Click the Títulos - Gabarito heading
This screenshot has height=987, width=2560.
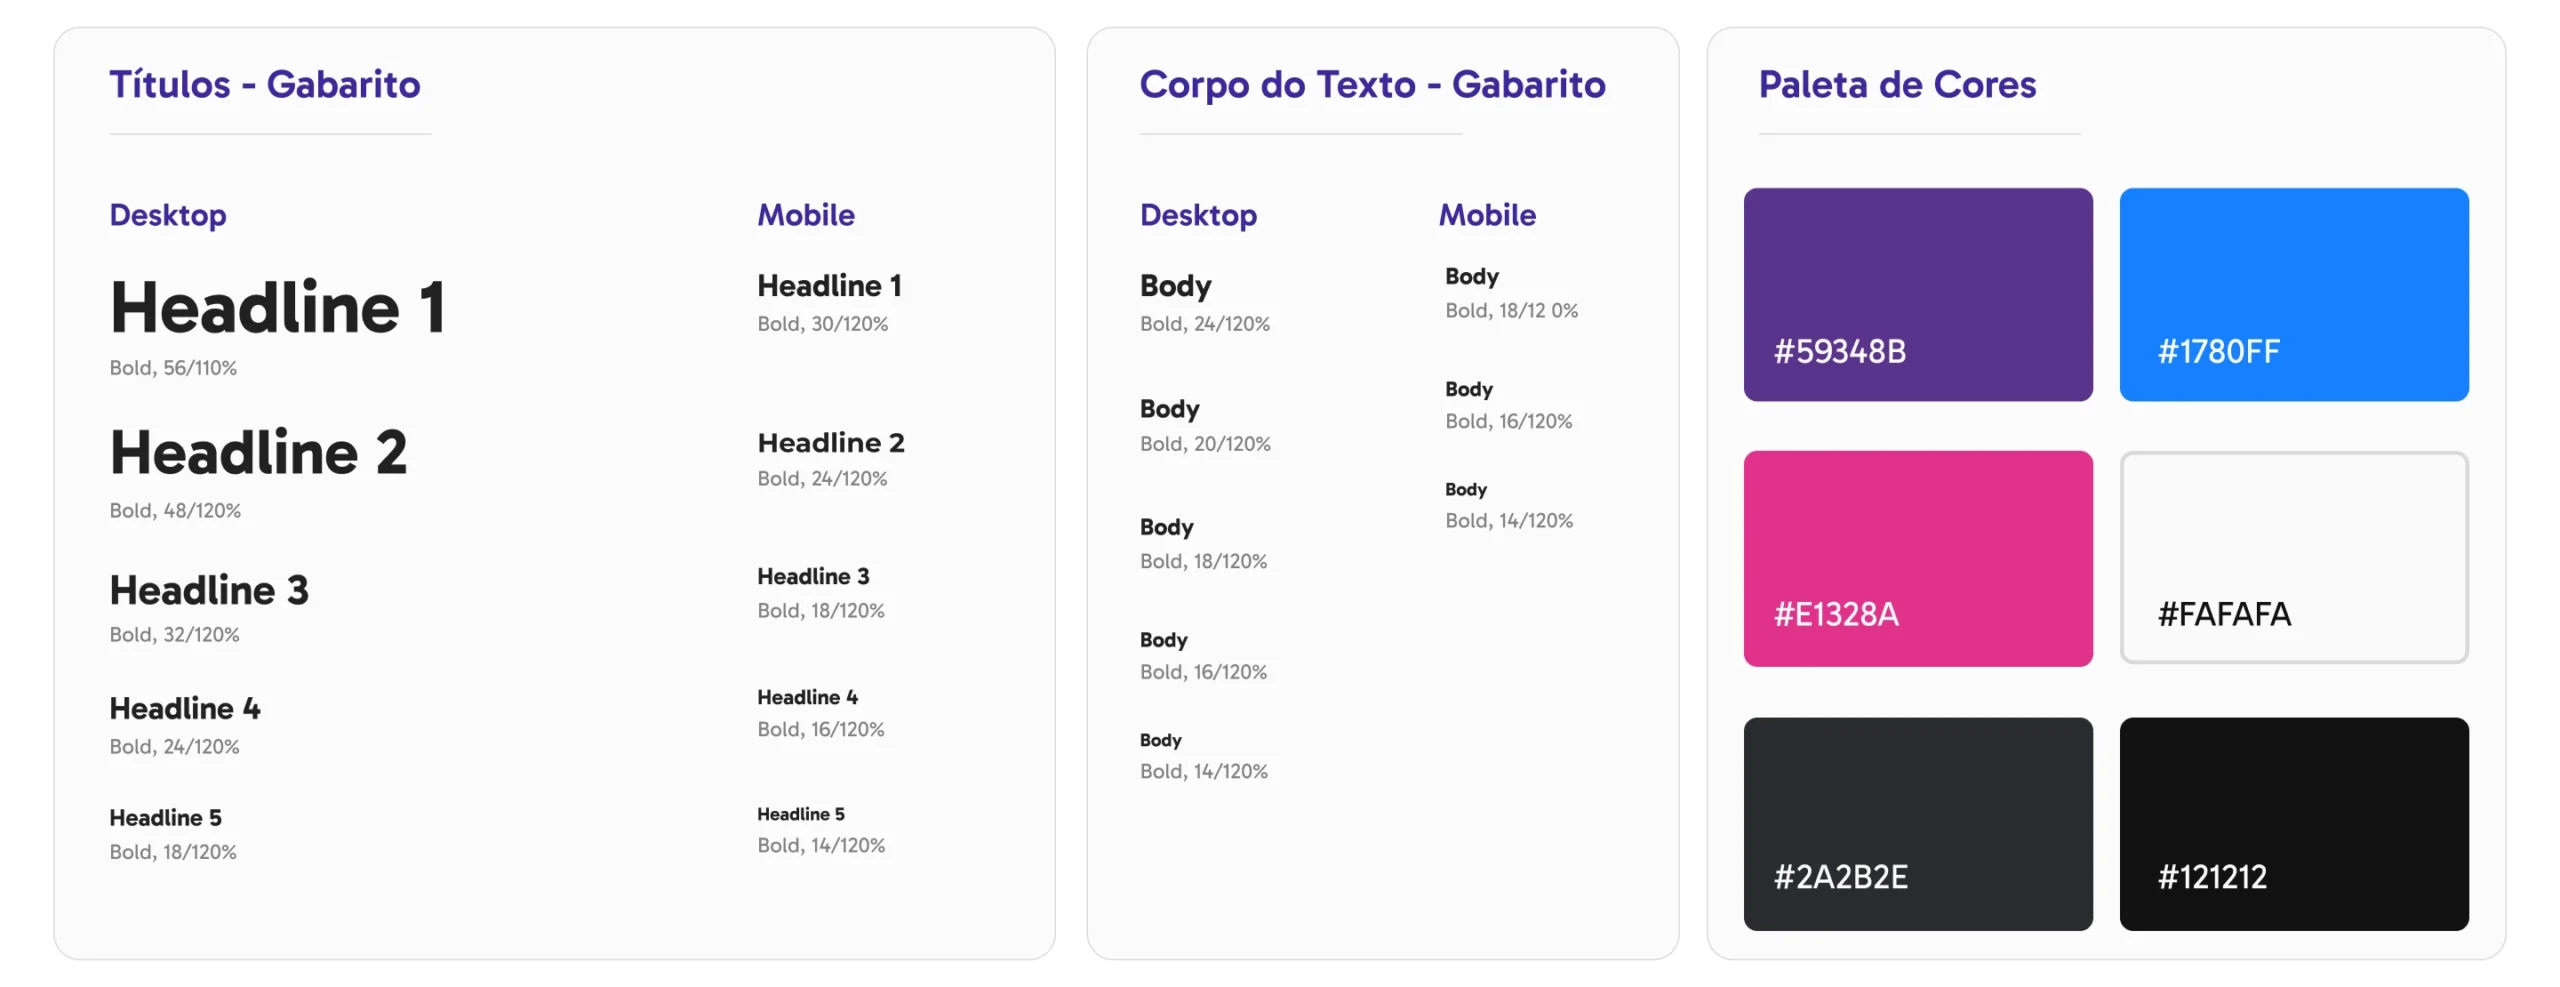pos(265,85)
